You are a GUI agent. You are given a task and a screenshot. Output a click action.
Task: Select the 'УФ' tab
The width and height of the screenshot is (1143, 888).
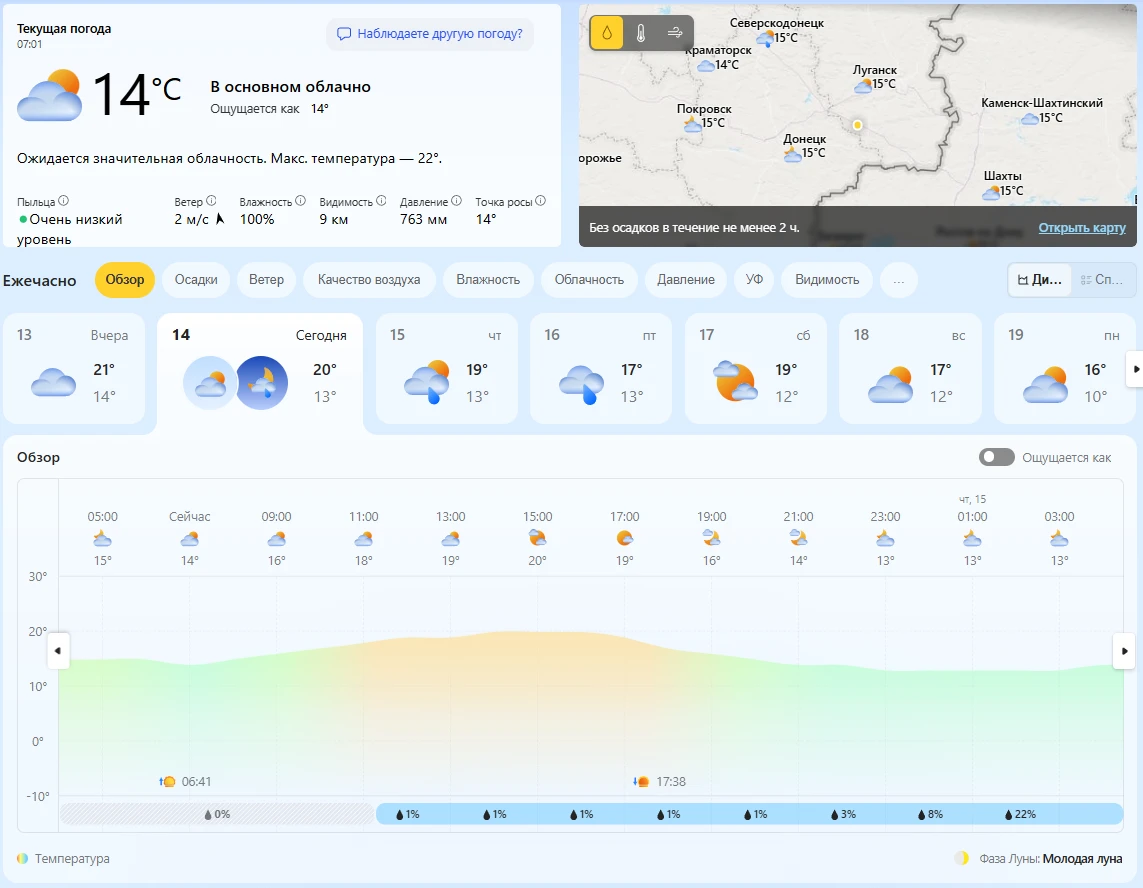[754, 280]
